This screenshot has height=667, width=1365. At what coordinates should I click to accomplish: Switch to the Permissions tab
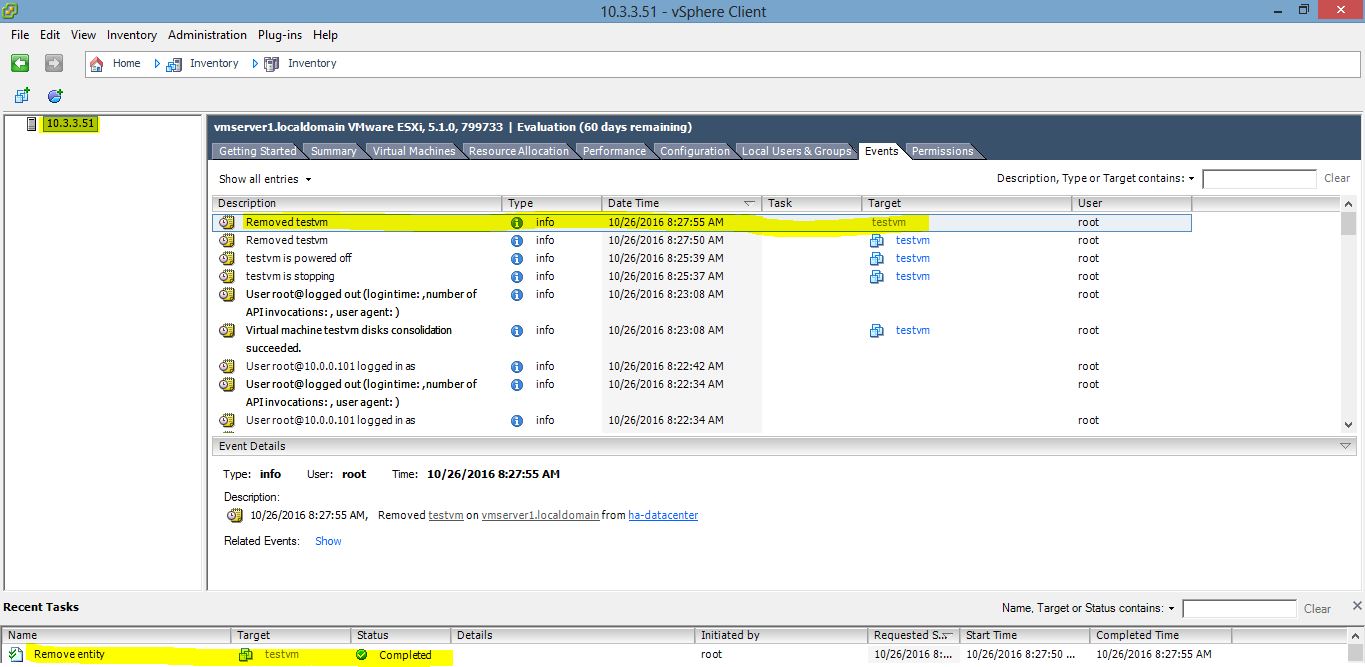(x=942, y=151)
